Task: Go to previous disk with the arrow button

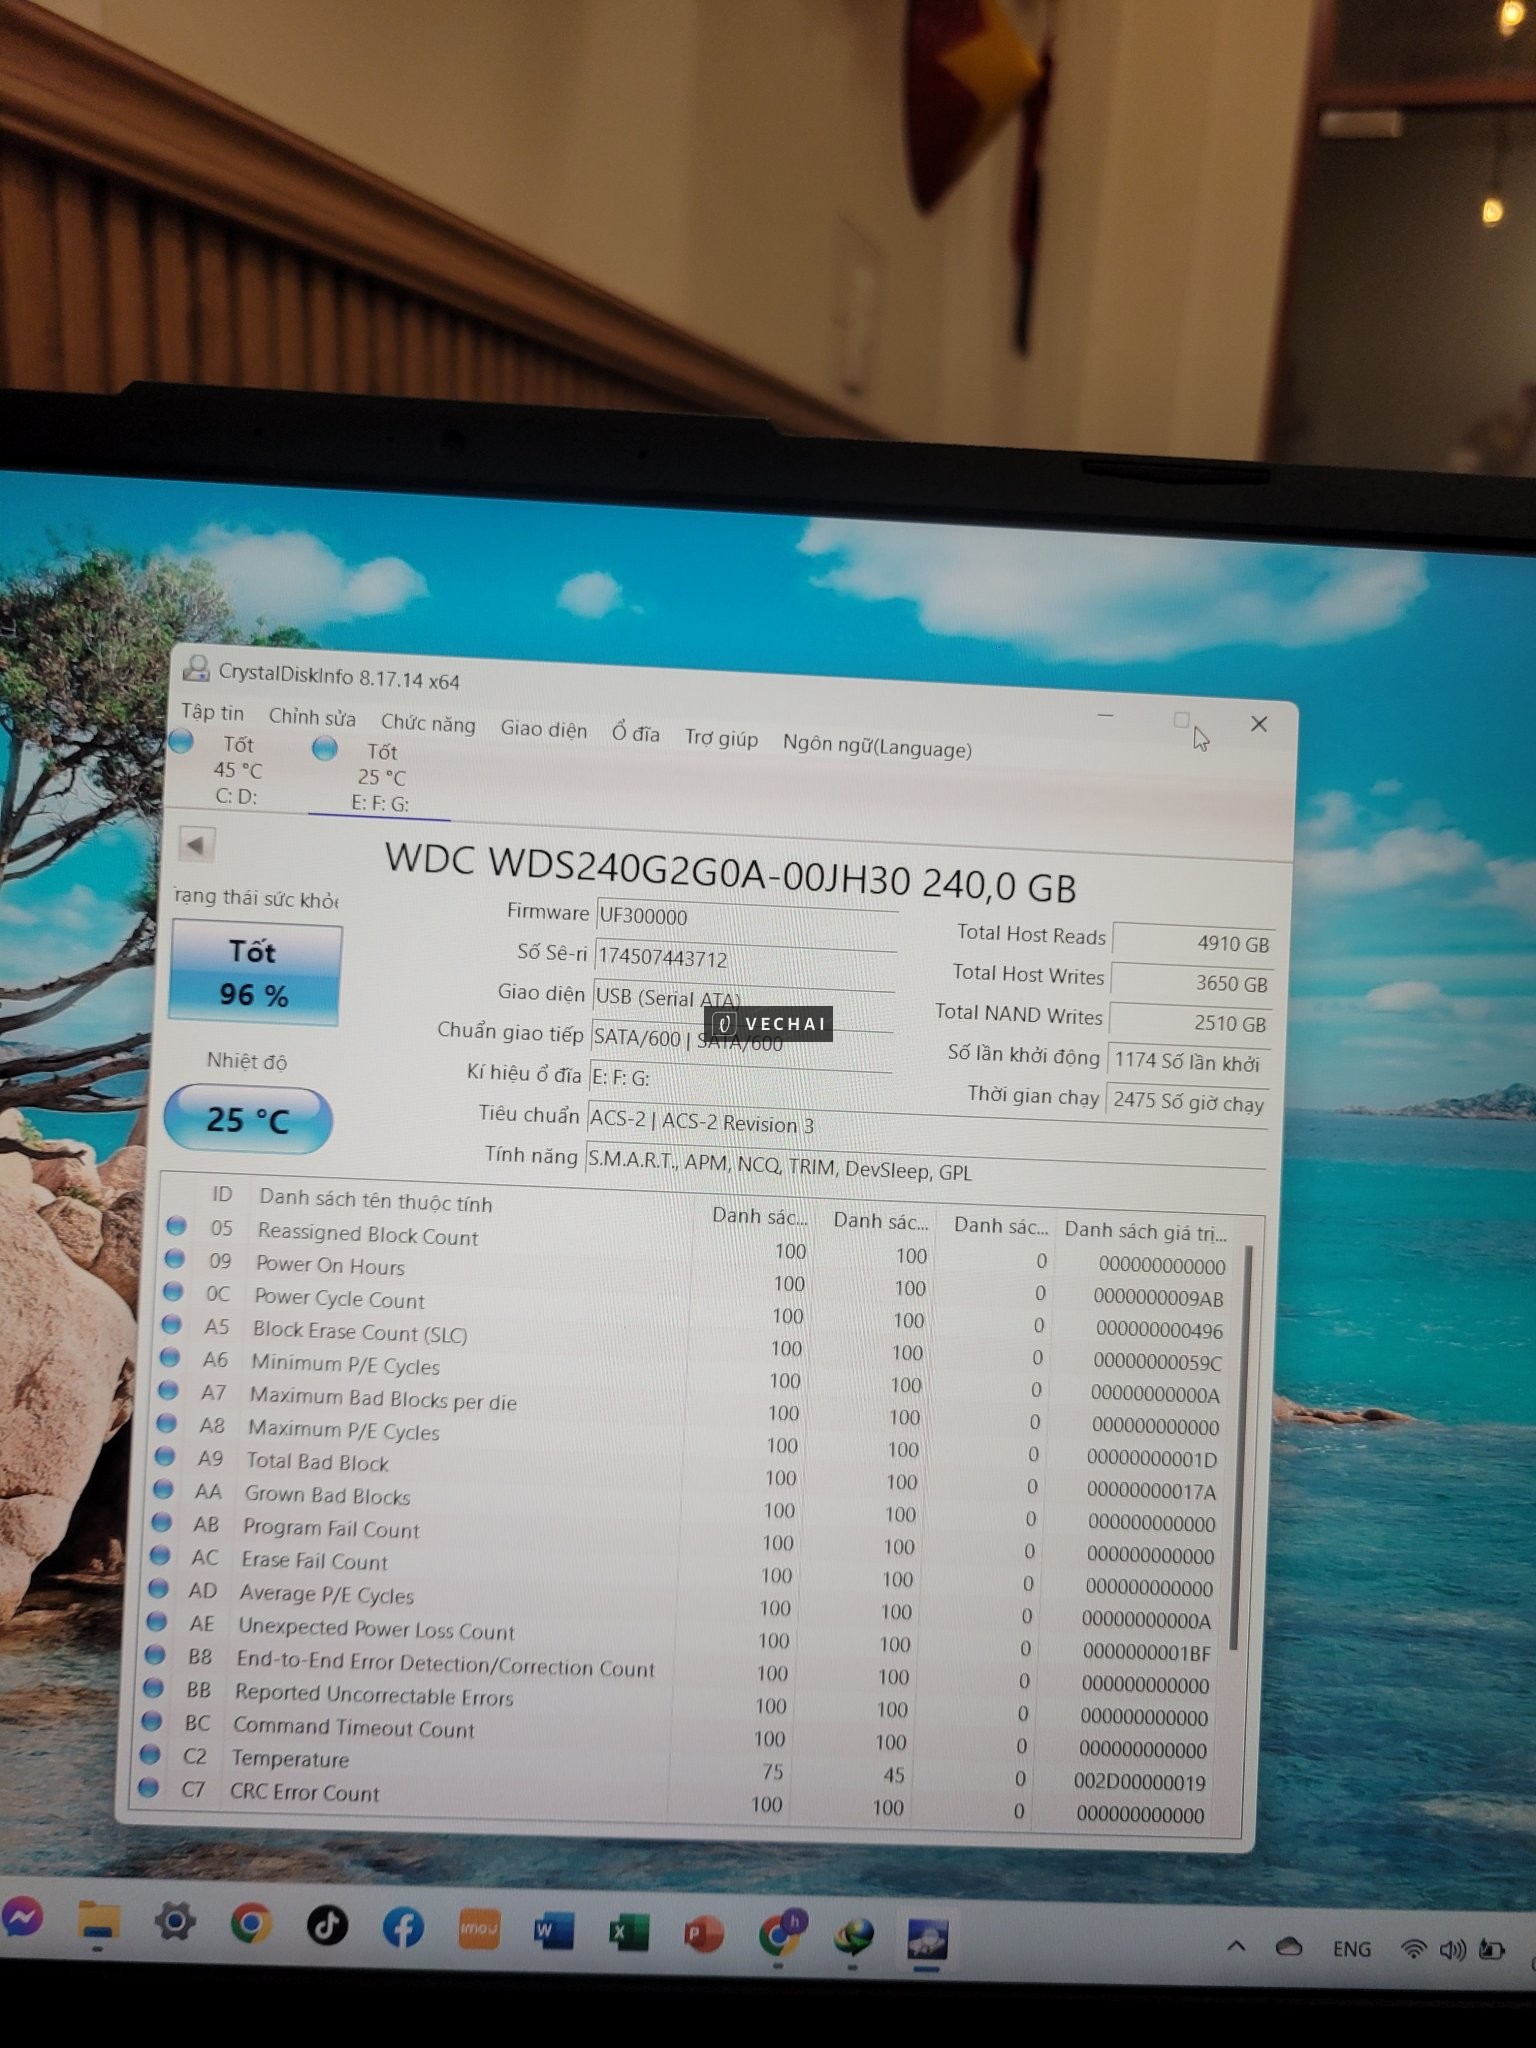Action: point(196,845)
